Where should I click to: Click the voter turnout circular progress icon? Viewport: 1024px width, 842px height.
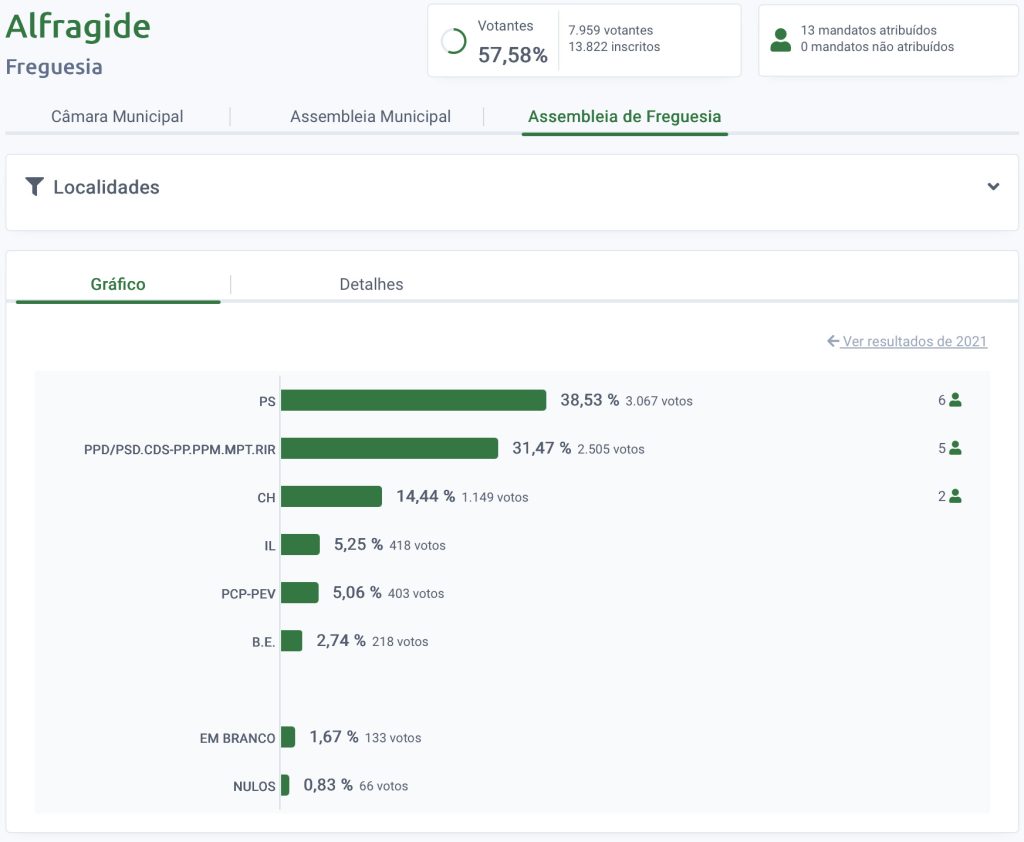[453, 41]
